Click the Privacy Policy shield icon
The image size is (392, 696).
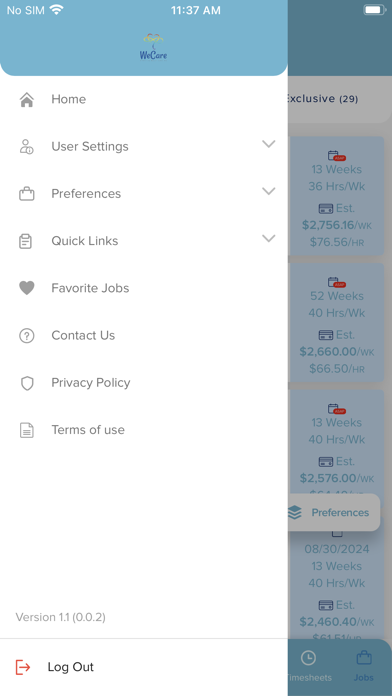click(x=27, y=383)
